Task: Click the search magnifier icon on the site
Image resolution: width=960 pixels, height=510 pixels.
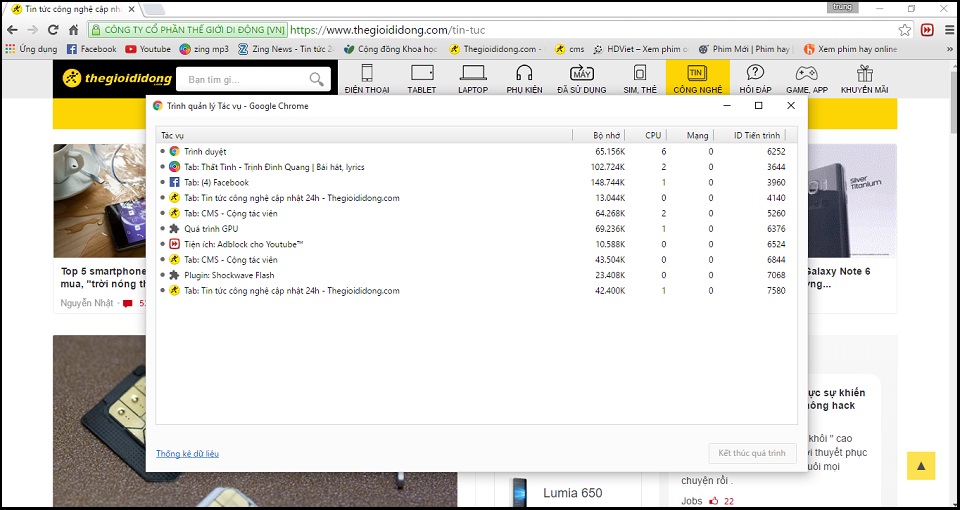Action: (317, 79)
